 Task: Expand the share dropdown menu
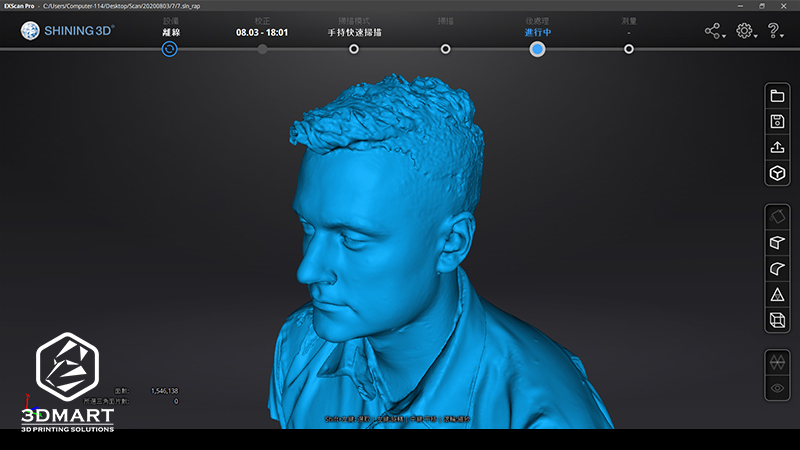click(x=714, y=32)
